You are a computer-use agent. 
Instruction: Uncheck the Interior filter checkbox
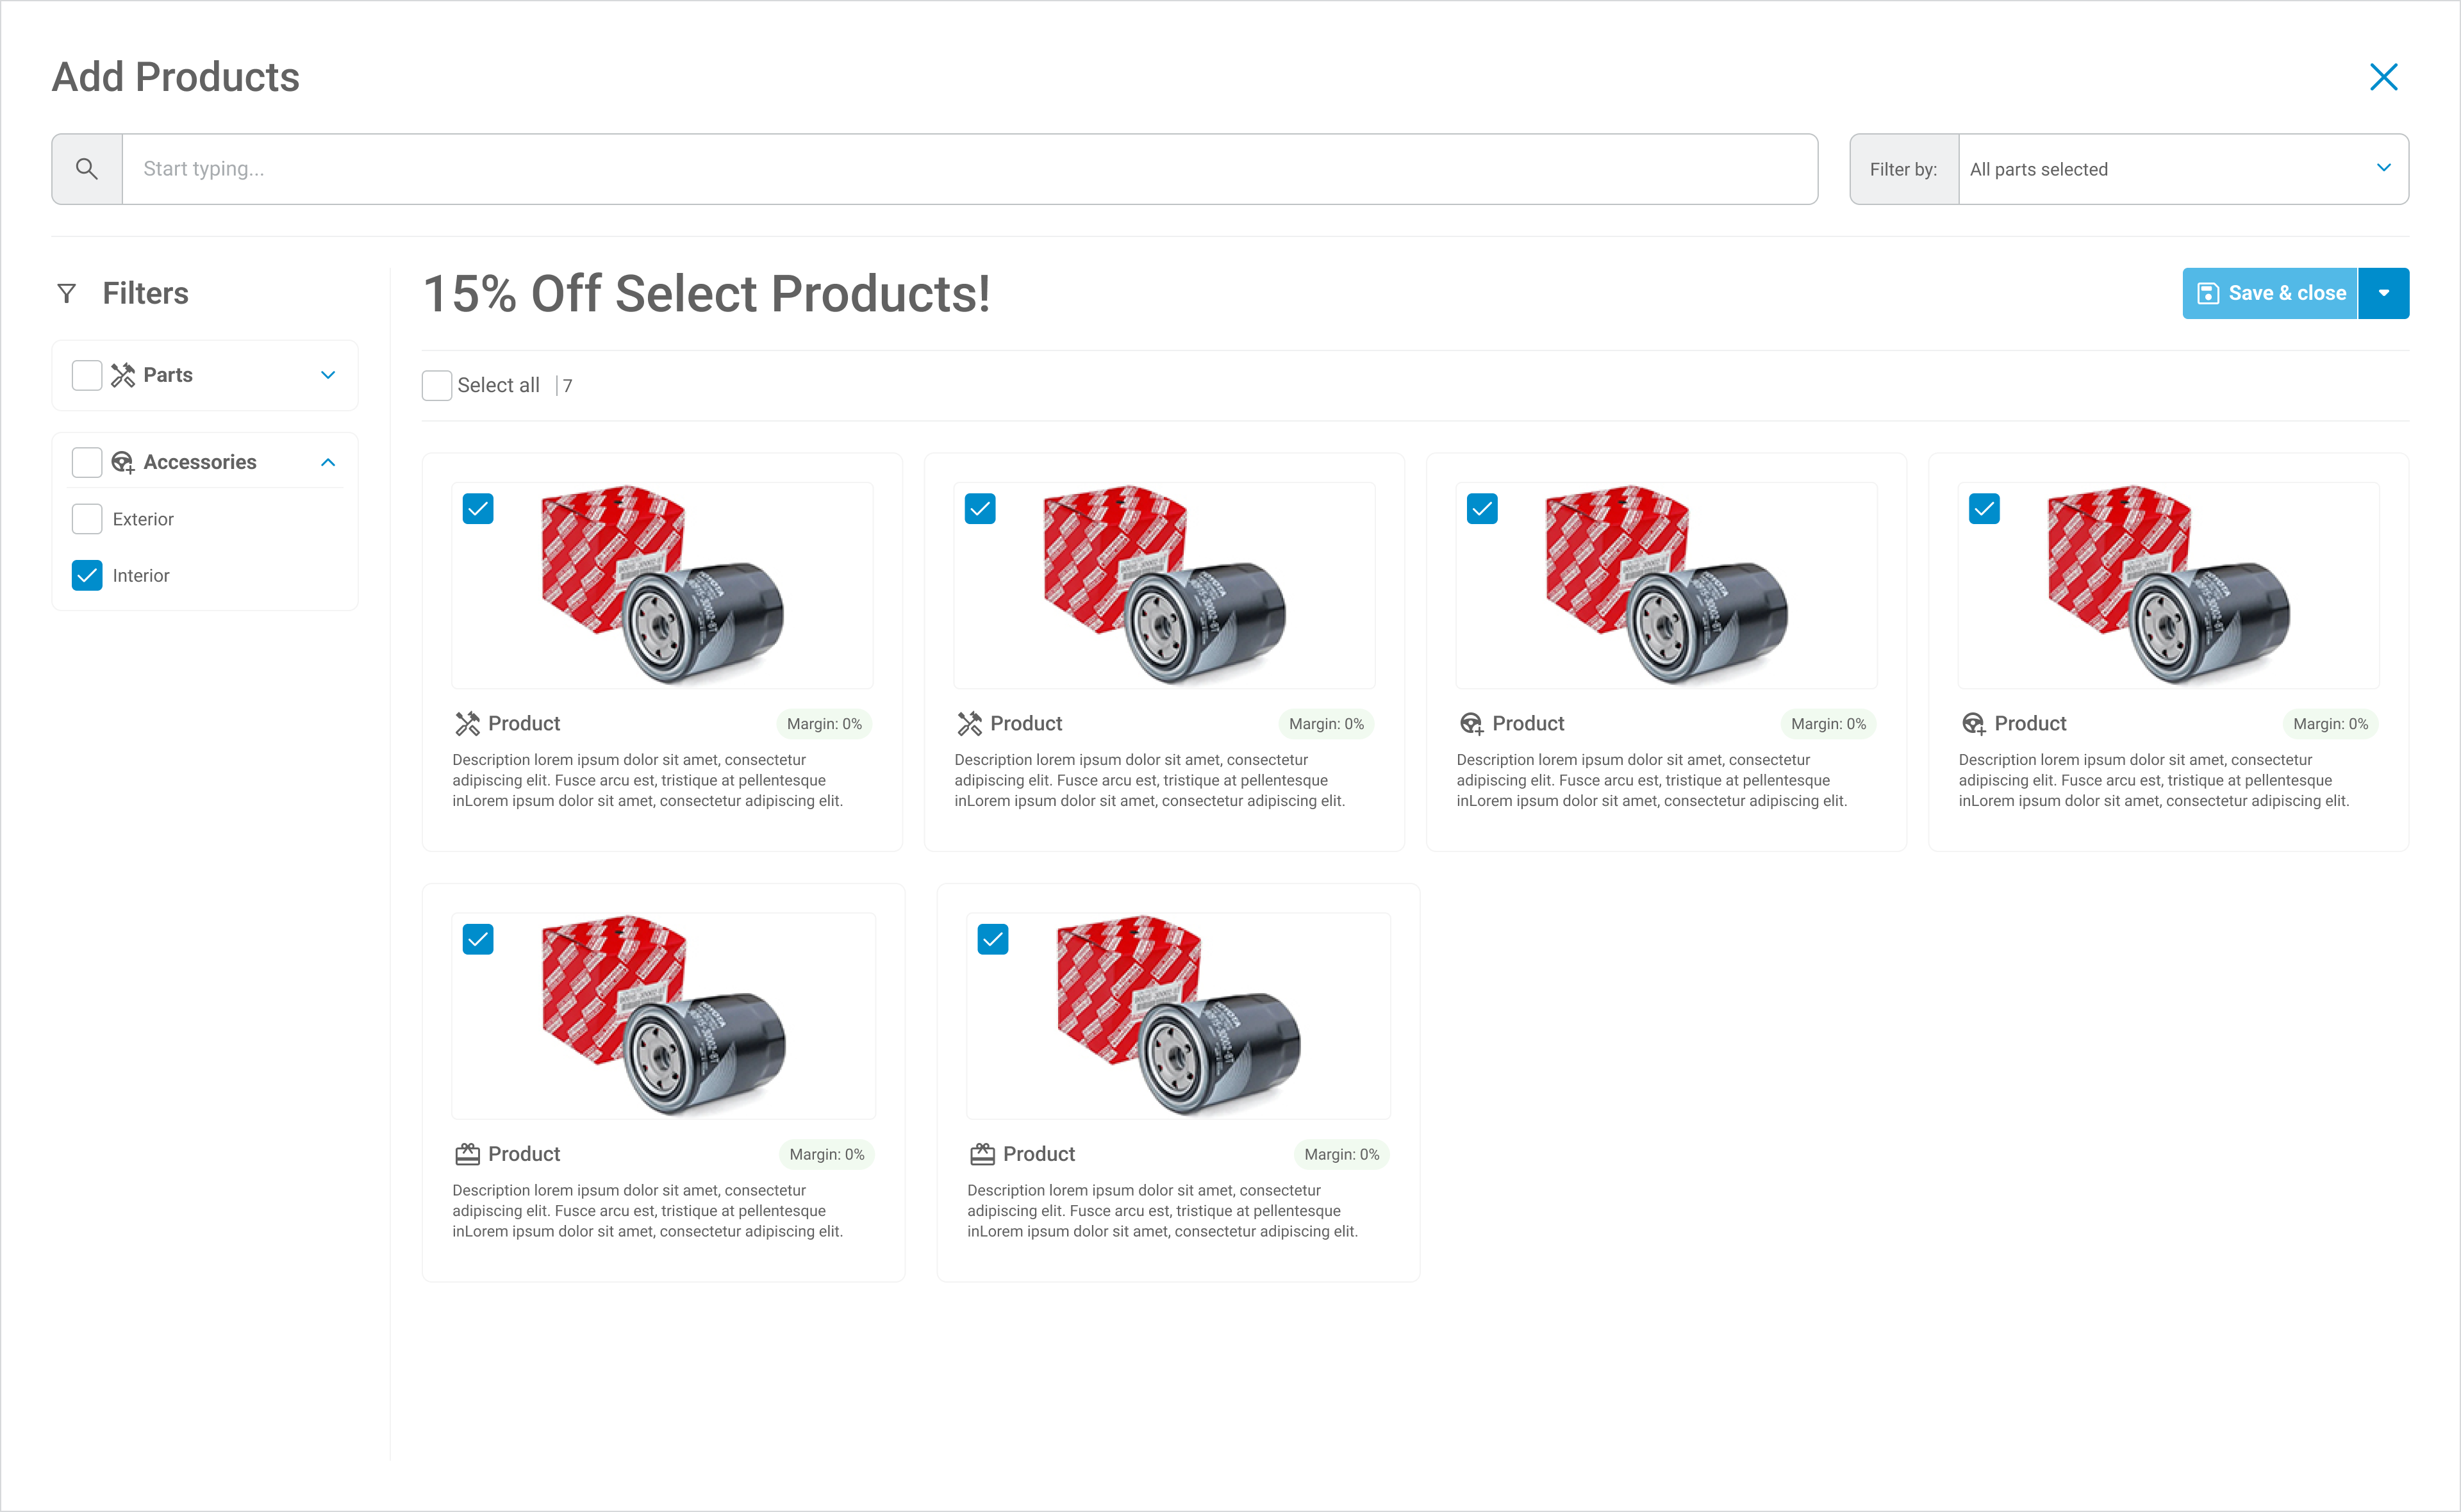point(87,575)
